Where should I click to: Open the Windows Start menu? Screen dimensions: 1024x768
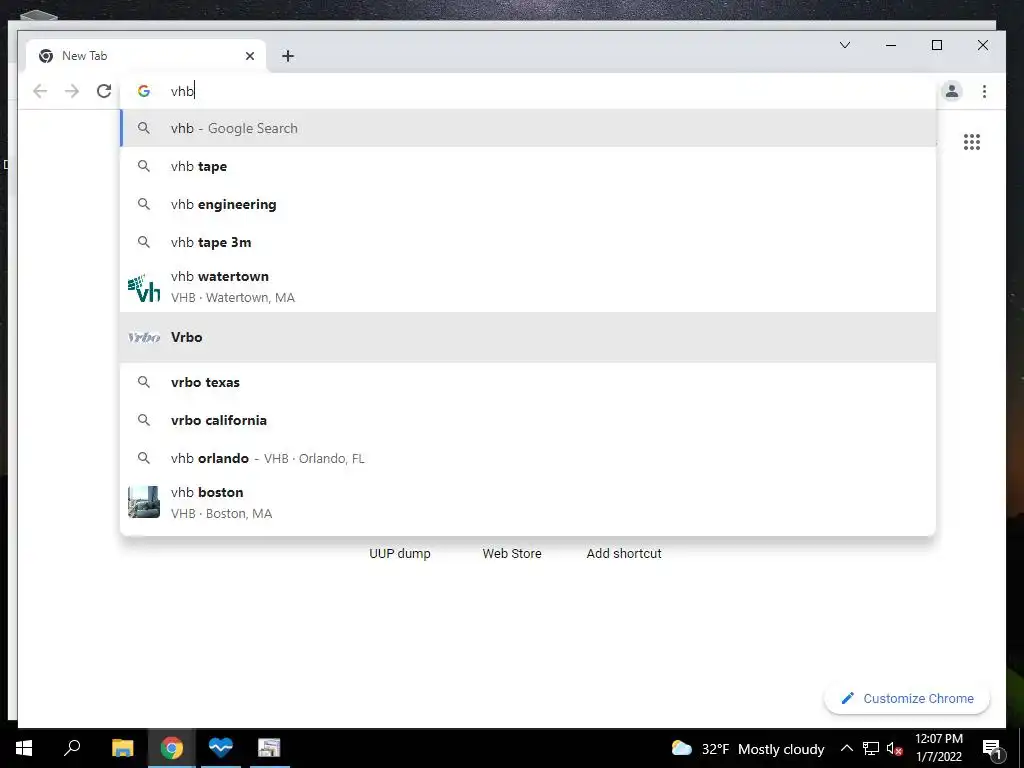(x=24, y=748)
